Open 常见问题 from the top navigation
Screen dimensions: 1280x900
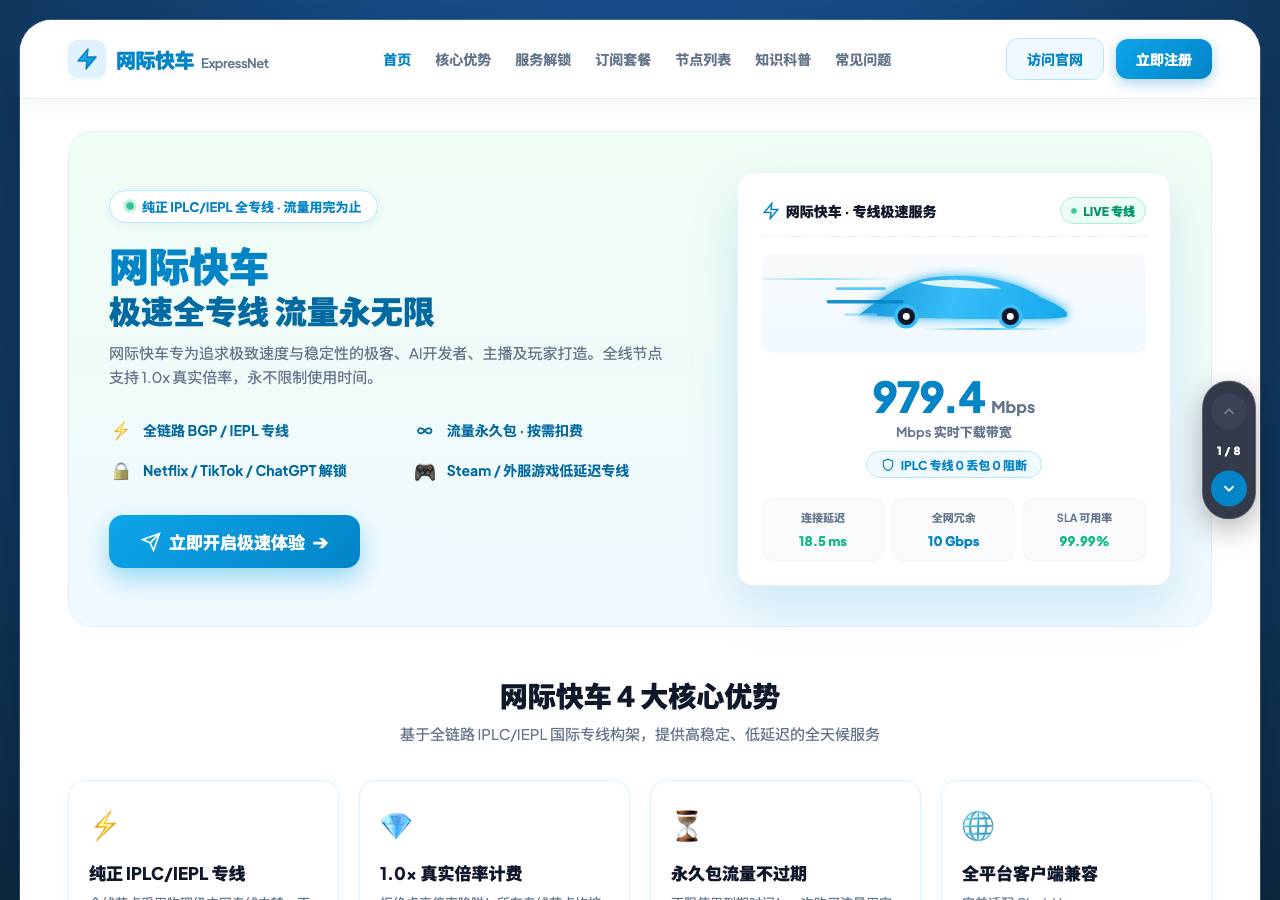click(863, 60)
